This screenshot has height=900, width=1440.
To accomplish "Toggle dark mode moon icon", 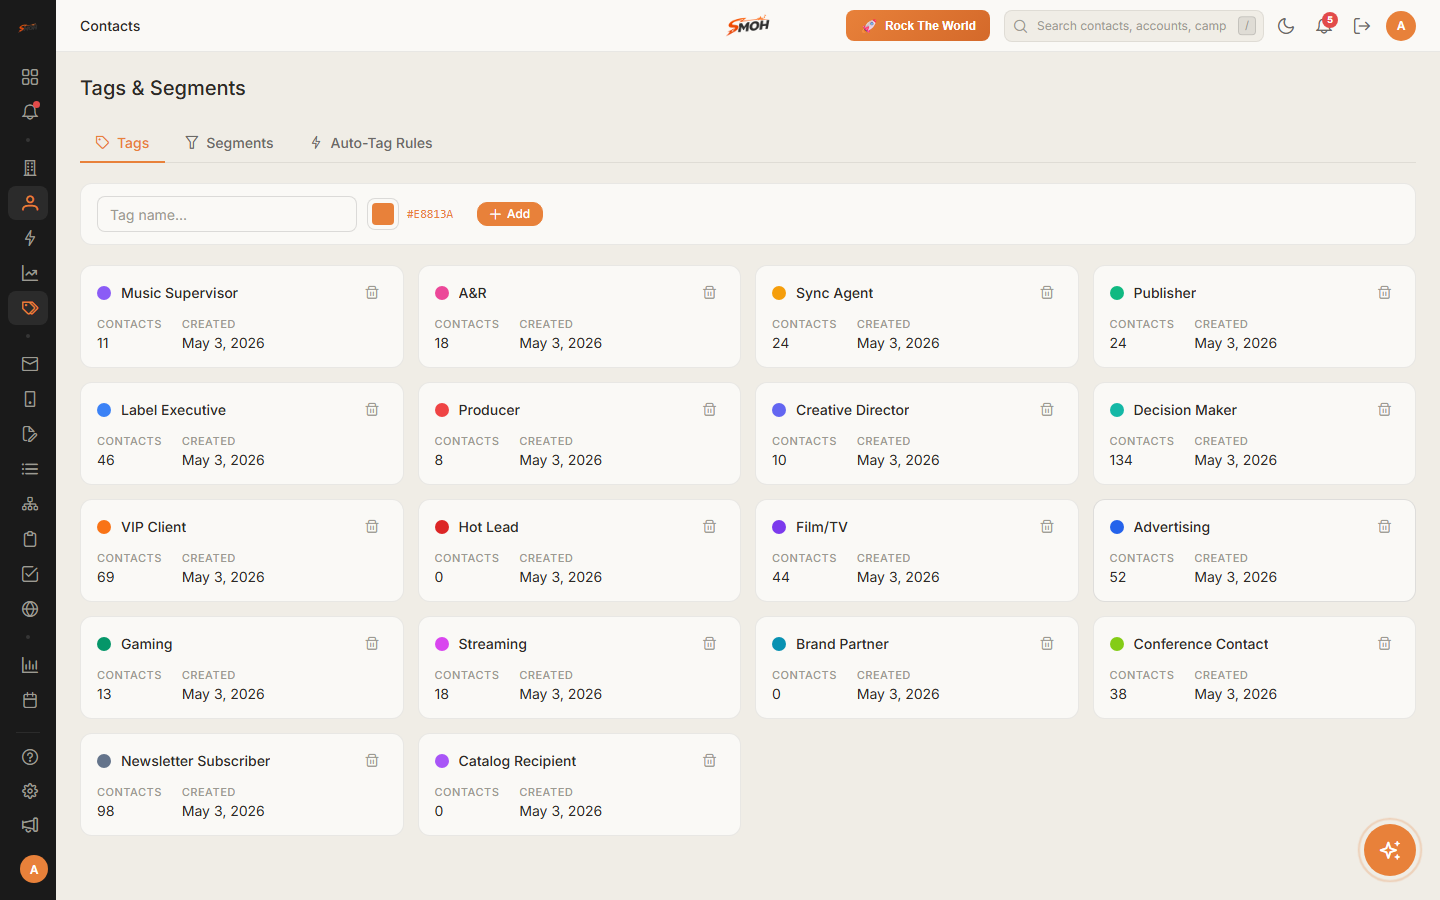I will coord(1286,26).
